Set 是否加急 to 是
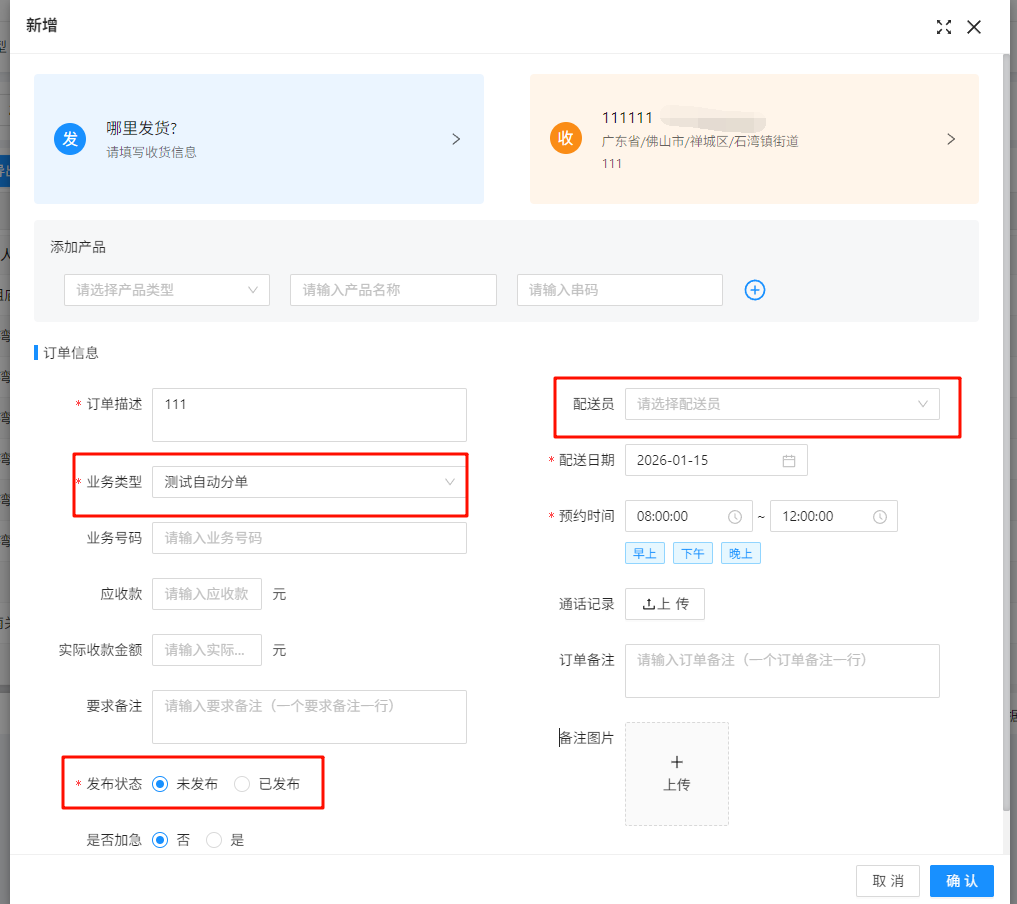This screenshot has height=904, width=1017. pyautogui.click(x=214, y=840)
